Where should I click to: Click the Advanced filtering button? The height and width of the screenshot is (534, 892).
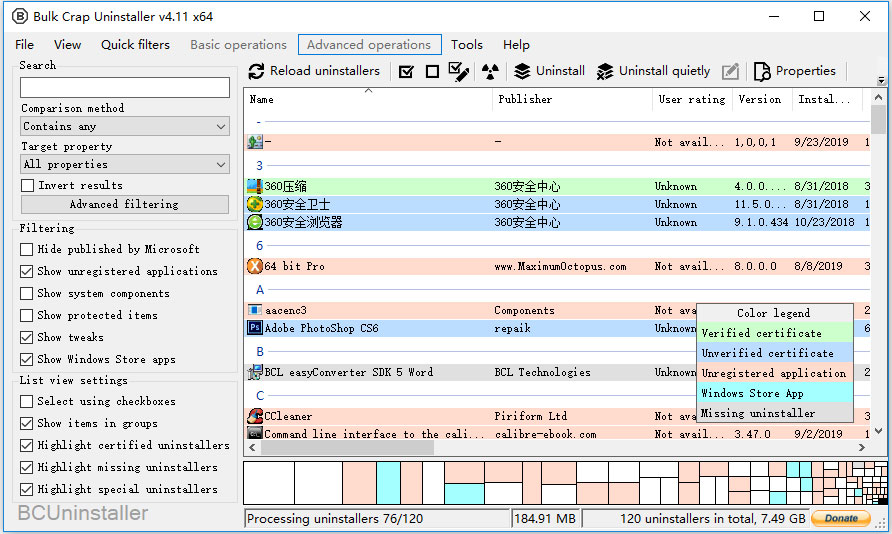click(125, 204)
